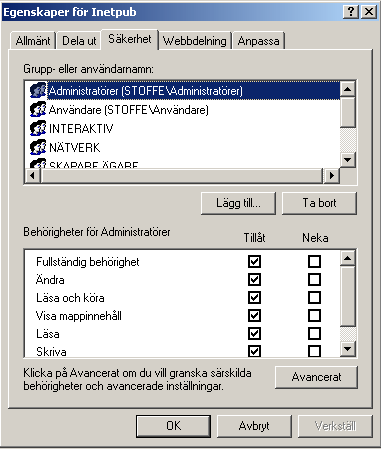Click the Ta bort button
Viewport: 381px width, 449px height.
[319, 203]
